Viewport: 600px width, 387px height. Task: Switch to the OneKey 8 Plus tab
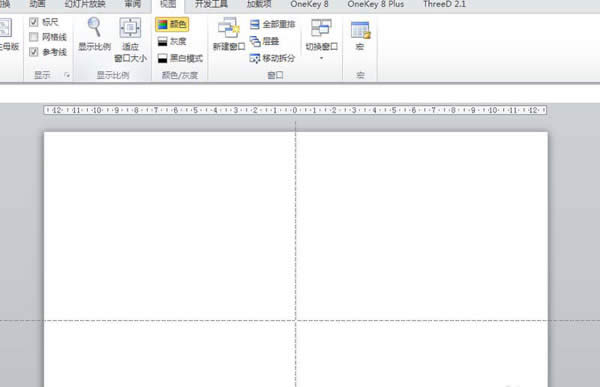pyautogui.click(x=376, y=5)
